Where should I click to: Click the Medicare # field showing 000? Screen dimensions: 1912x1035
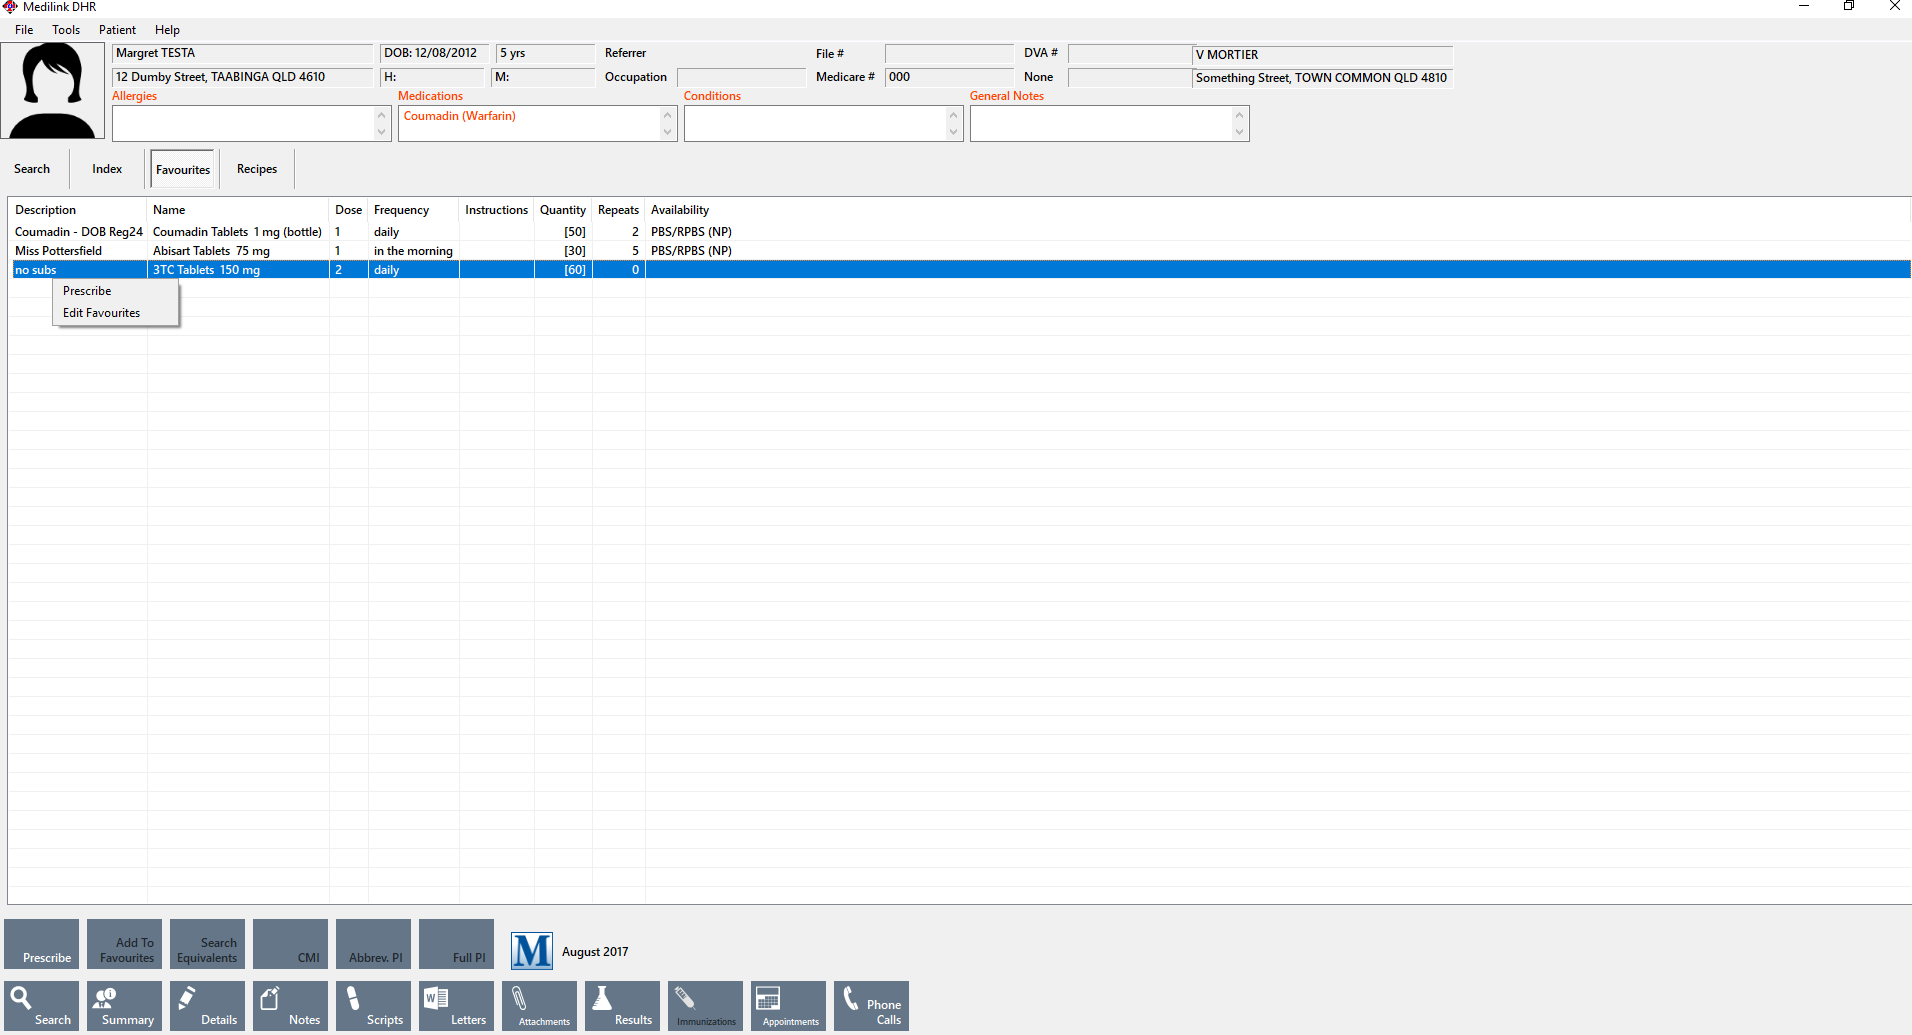(949, 77)
